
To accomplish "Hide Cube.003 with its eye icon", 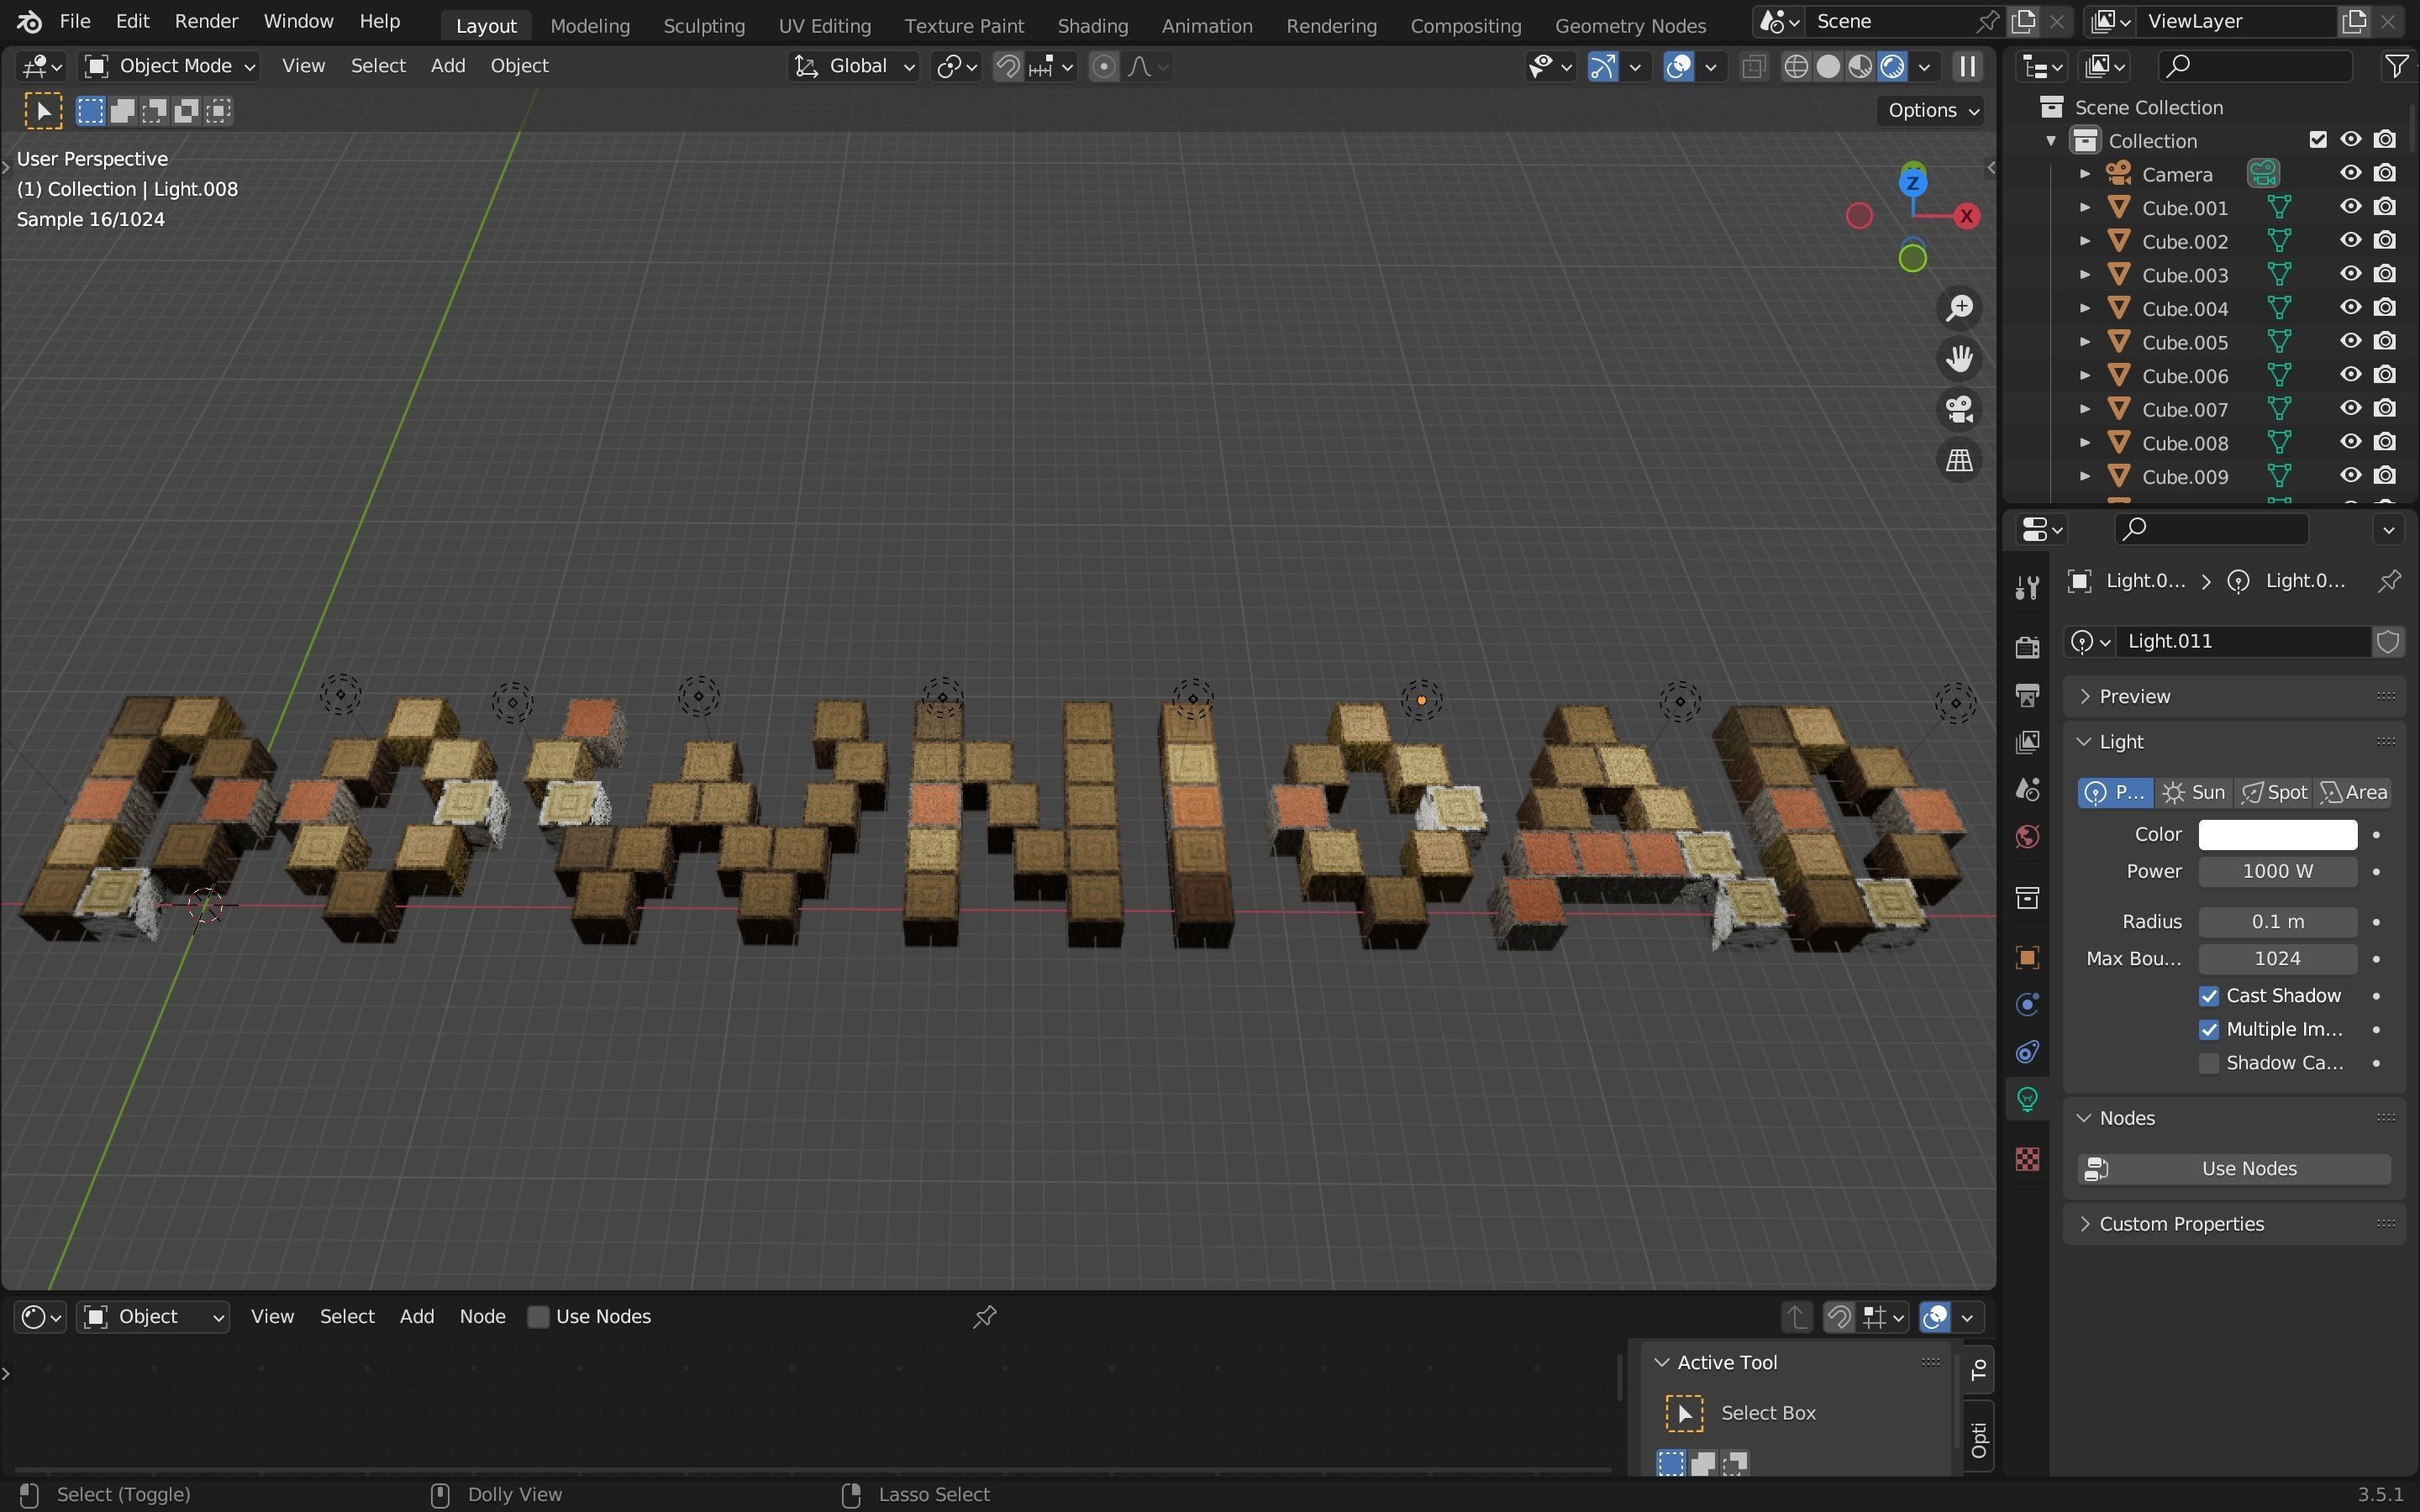I will tap(2350, 274).
